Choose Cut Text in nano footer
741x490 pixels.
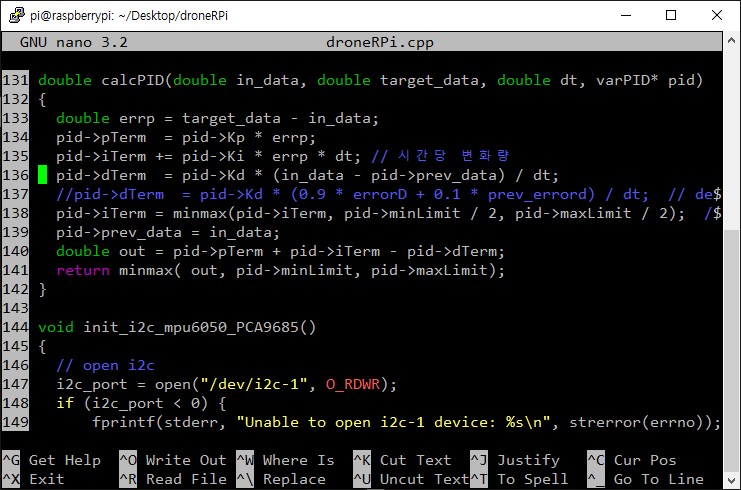pos(415,460)
